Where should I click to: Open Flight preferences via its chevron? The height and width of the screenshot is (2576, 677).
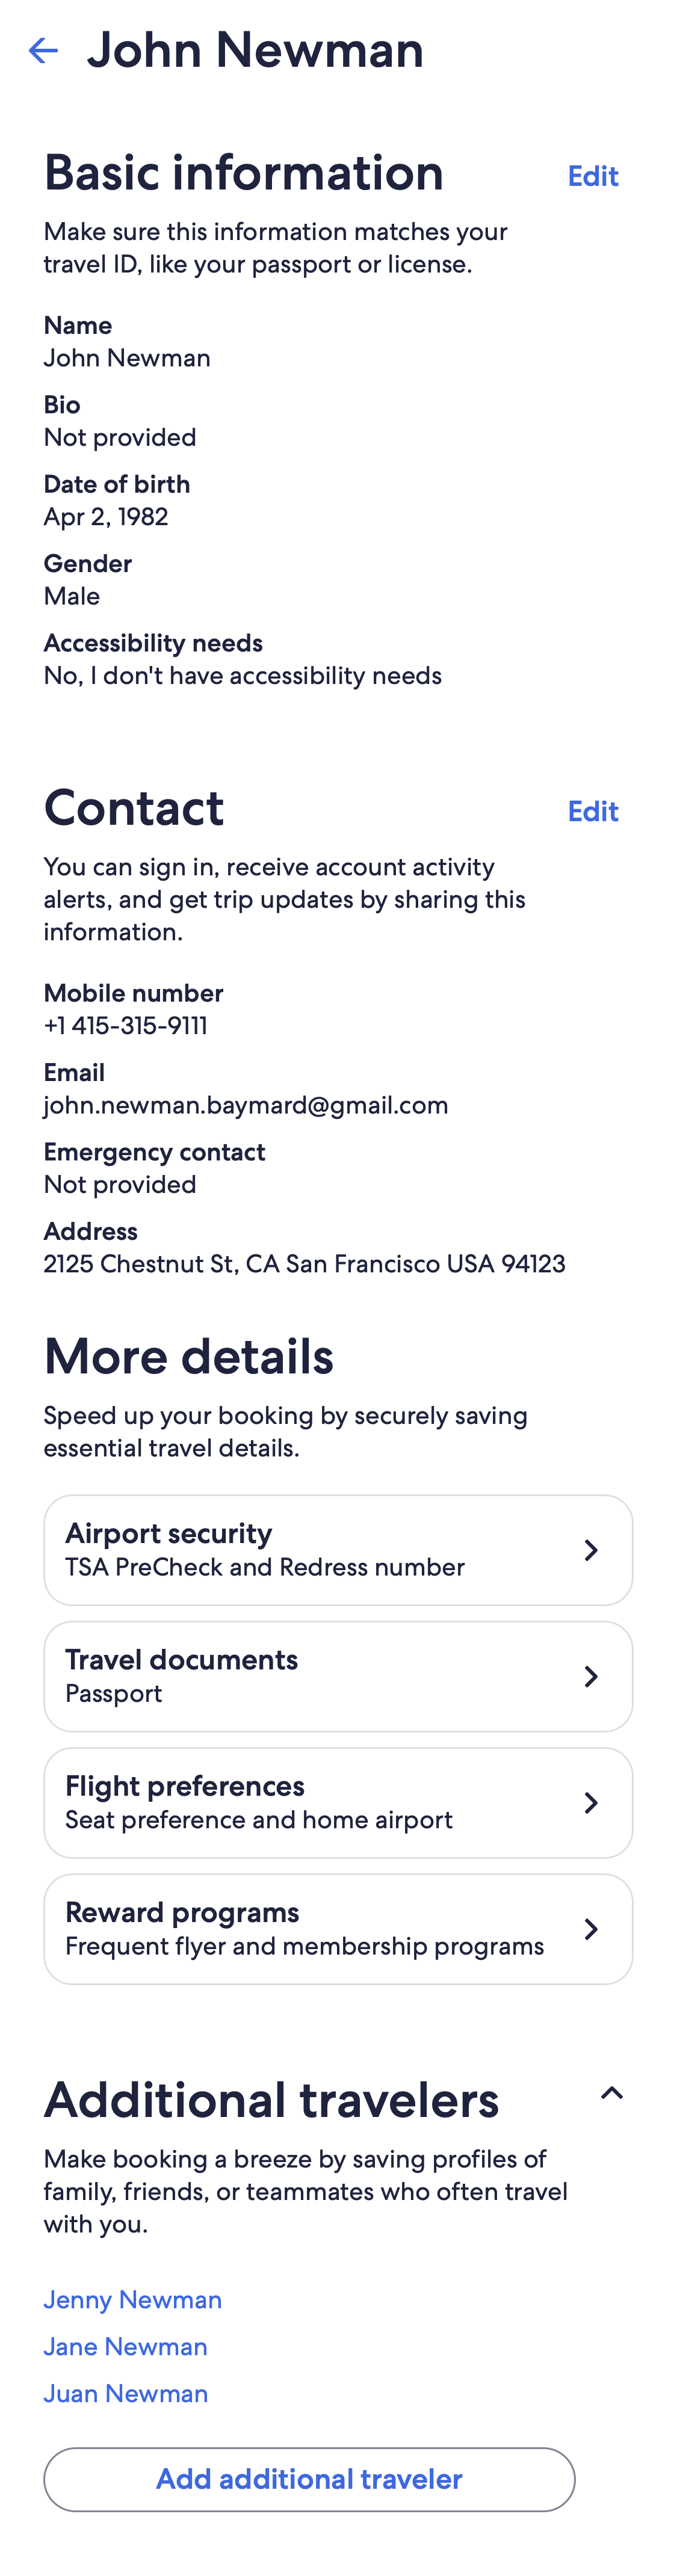(x=591, y=1803)
